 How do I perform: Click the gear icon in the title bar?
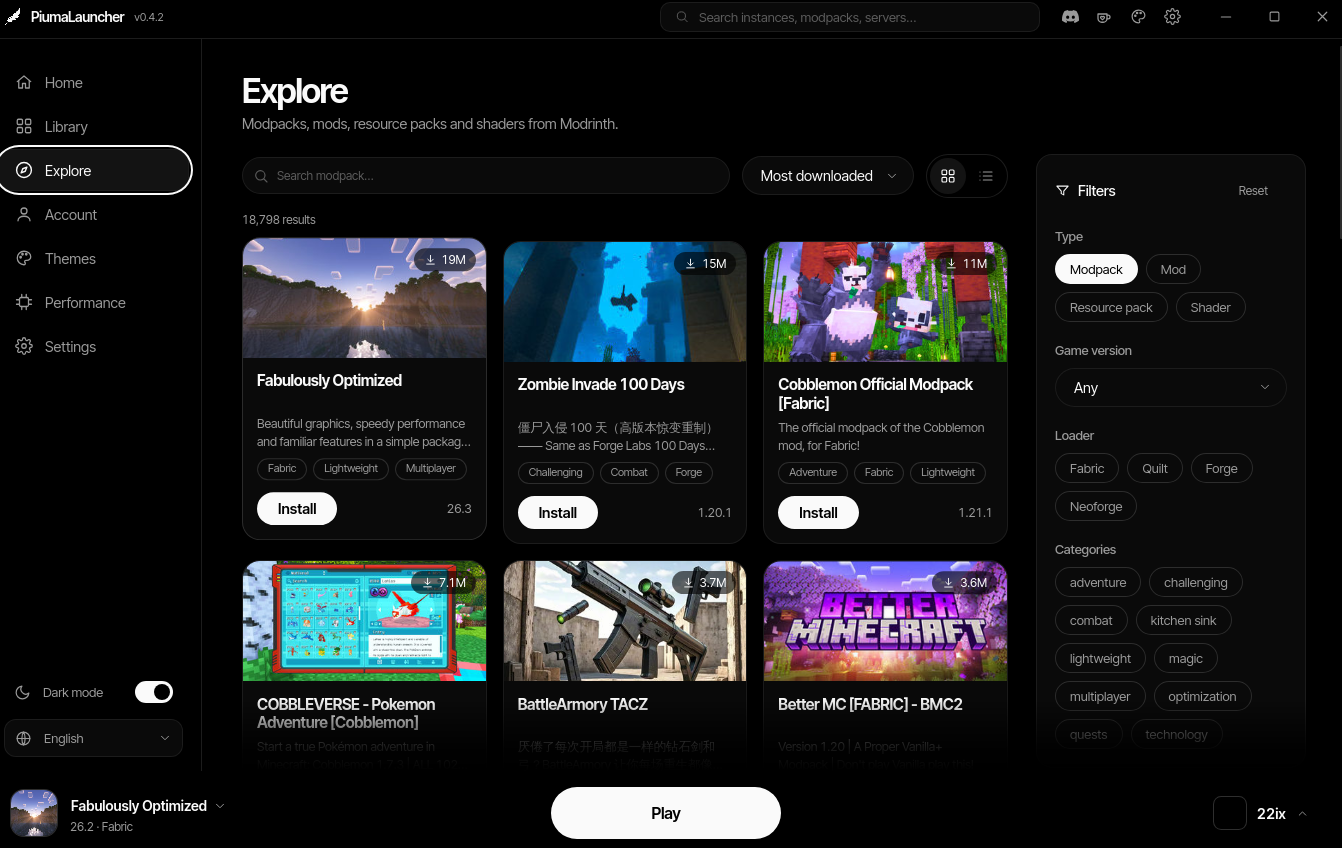pyautogui.click(x=1172, y=17)
